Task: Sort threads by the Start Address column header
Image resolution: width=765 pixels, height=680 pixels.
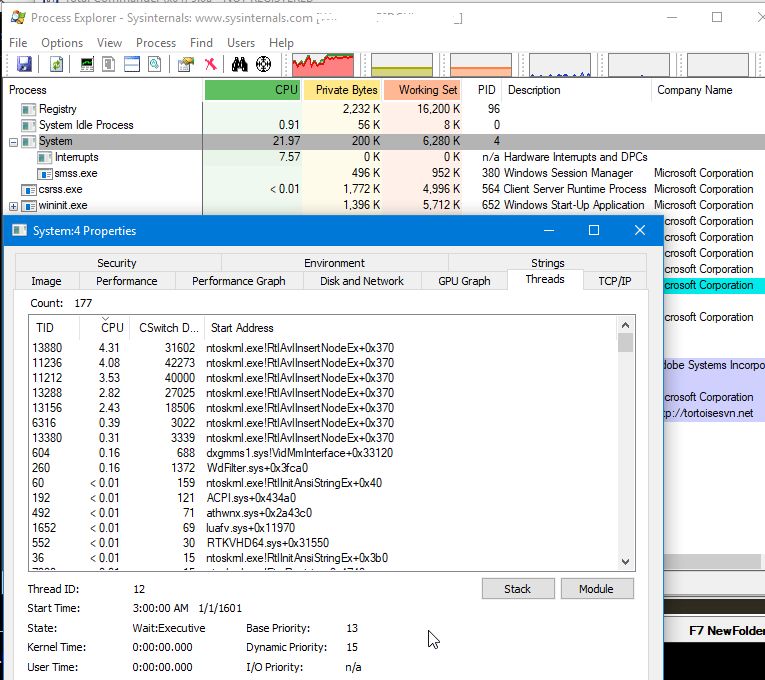Action: point(410,328)
